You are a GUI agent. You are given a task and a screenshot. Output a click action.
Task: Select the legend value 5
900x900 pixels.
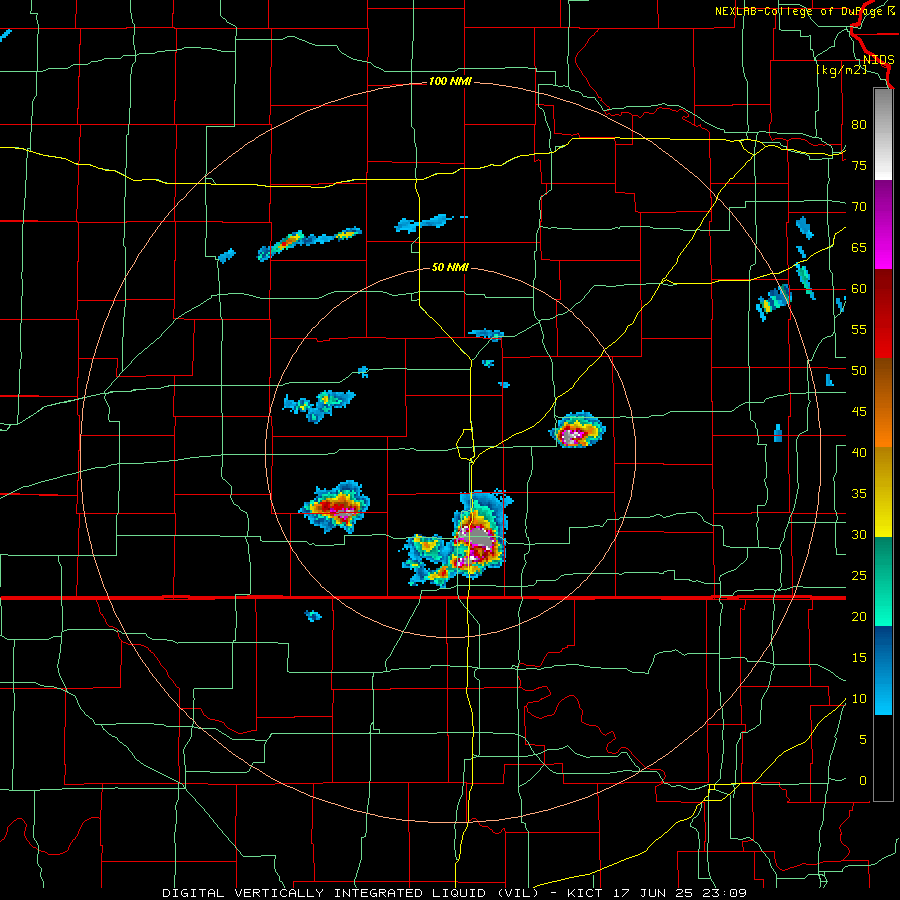[862, 739]
